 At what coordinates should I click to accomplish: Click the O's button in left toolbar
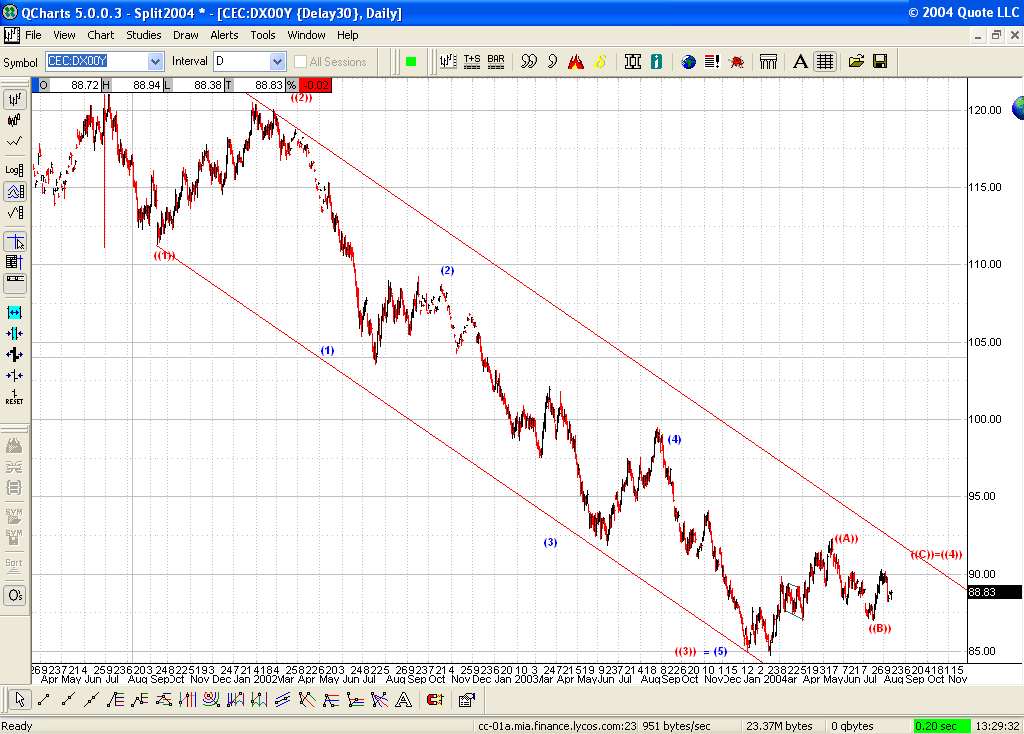coord(14,595)
